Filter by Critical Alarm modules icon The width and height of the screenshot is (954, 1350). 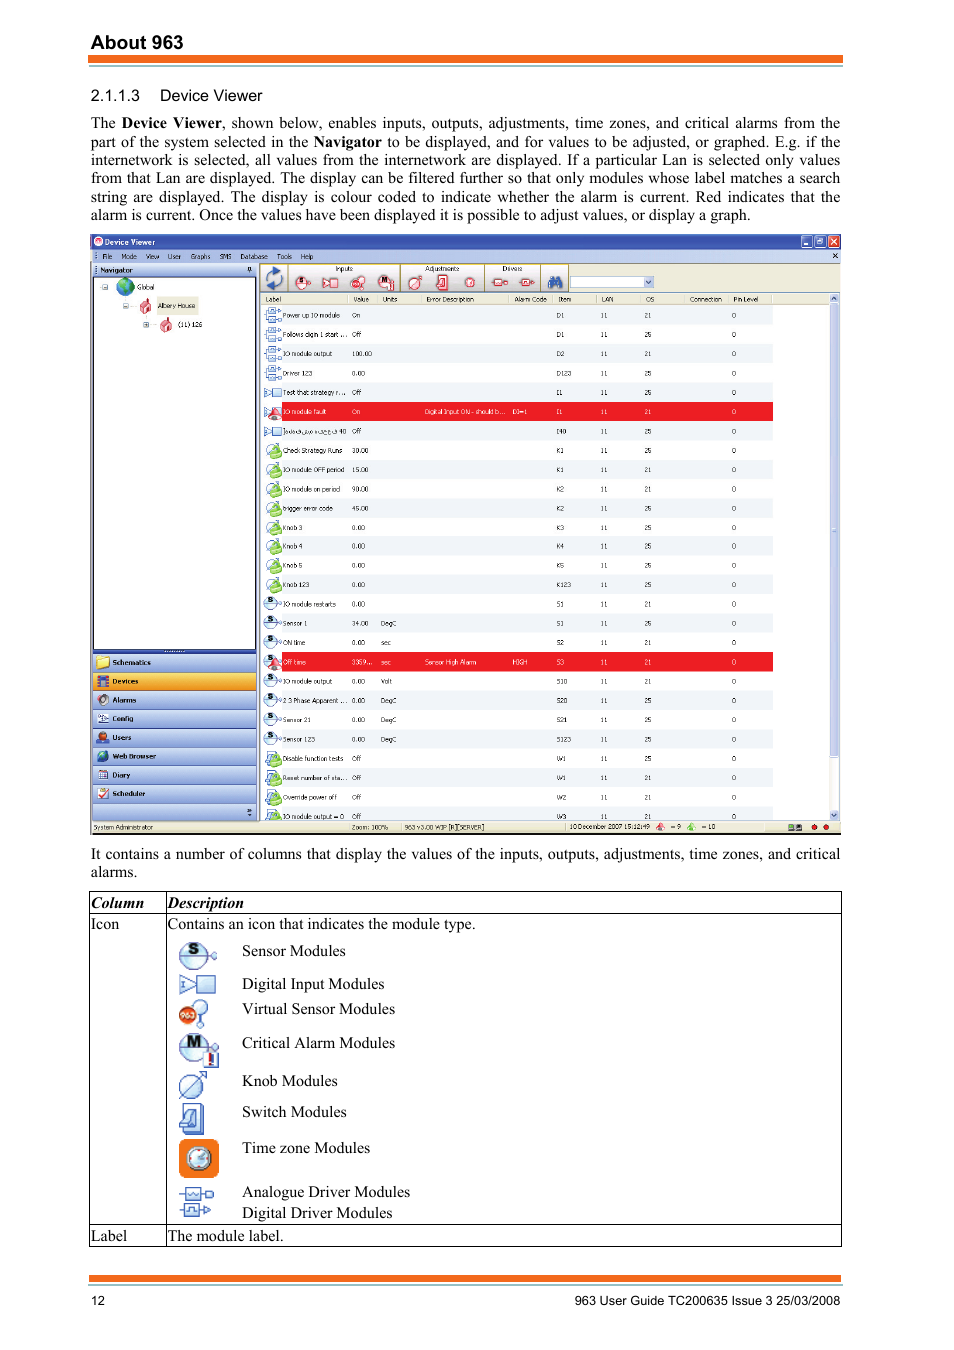[x=385, y=283]
